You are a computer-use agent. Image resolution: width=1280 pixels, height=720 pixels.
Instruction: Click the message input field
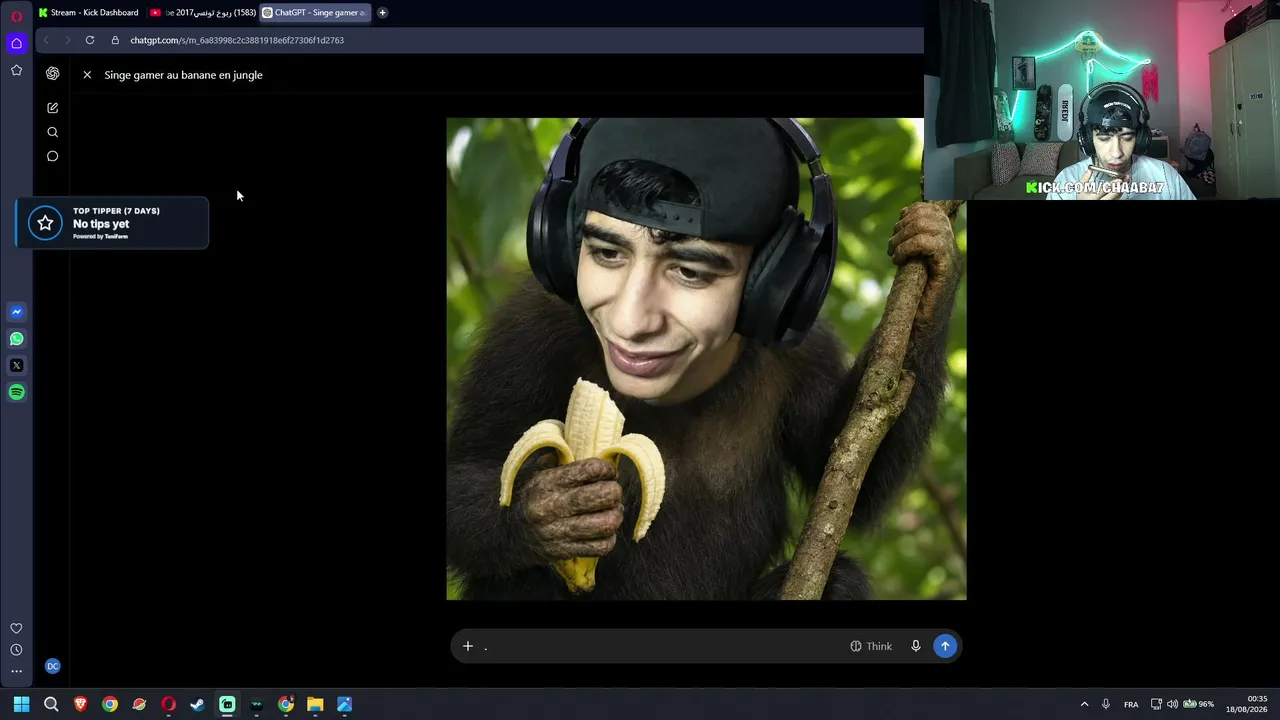[660, 646]
